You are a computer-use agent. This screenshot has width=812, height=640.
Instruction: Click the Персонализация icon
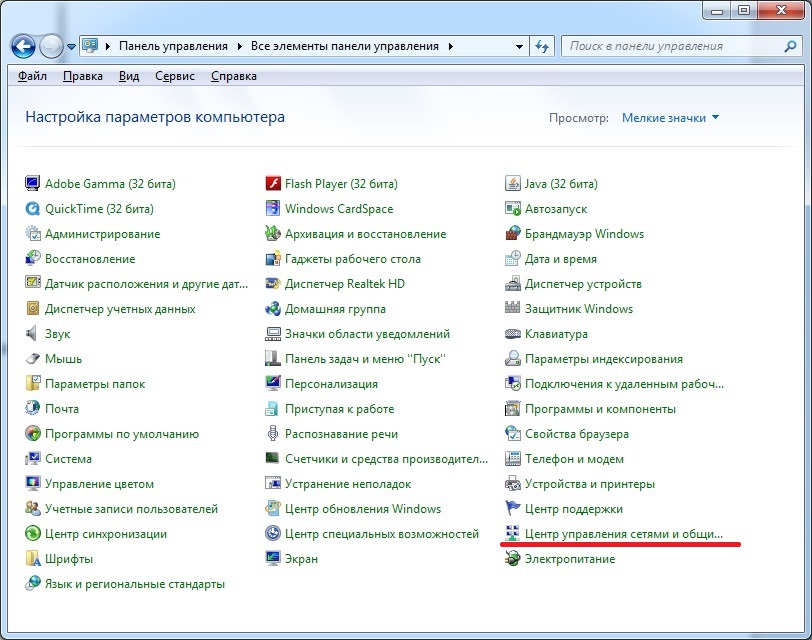(x=272, y=384)
